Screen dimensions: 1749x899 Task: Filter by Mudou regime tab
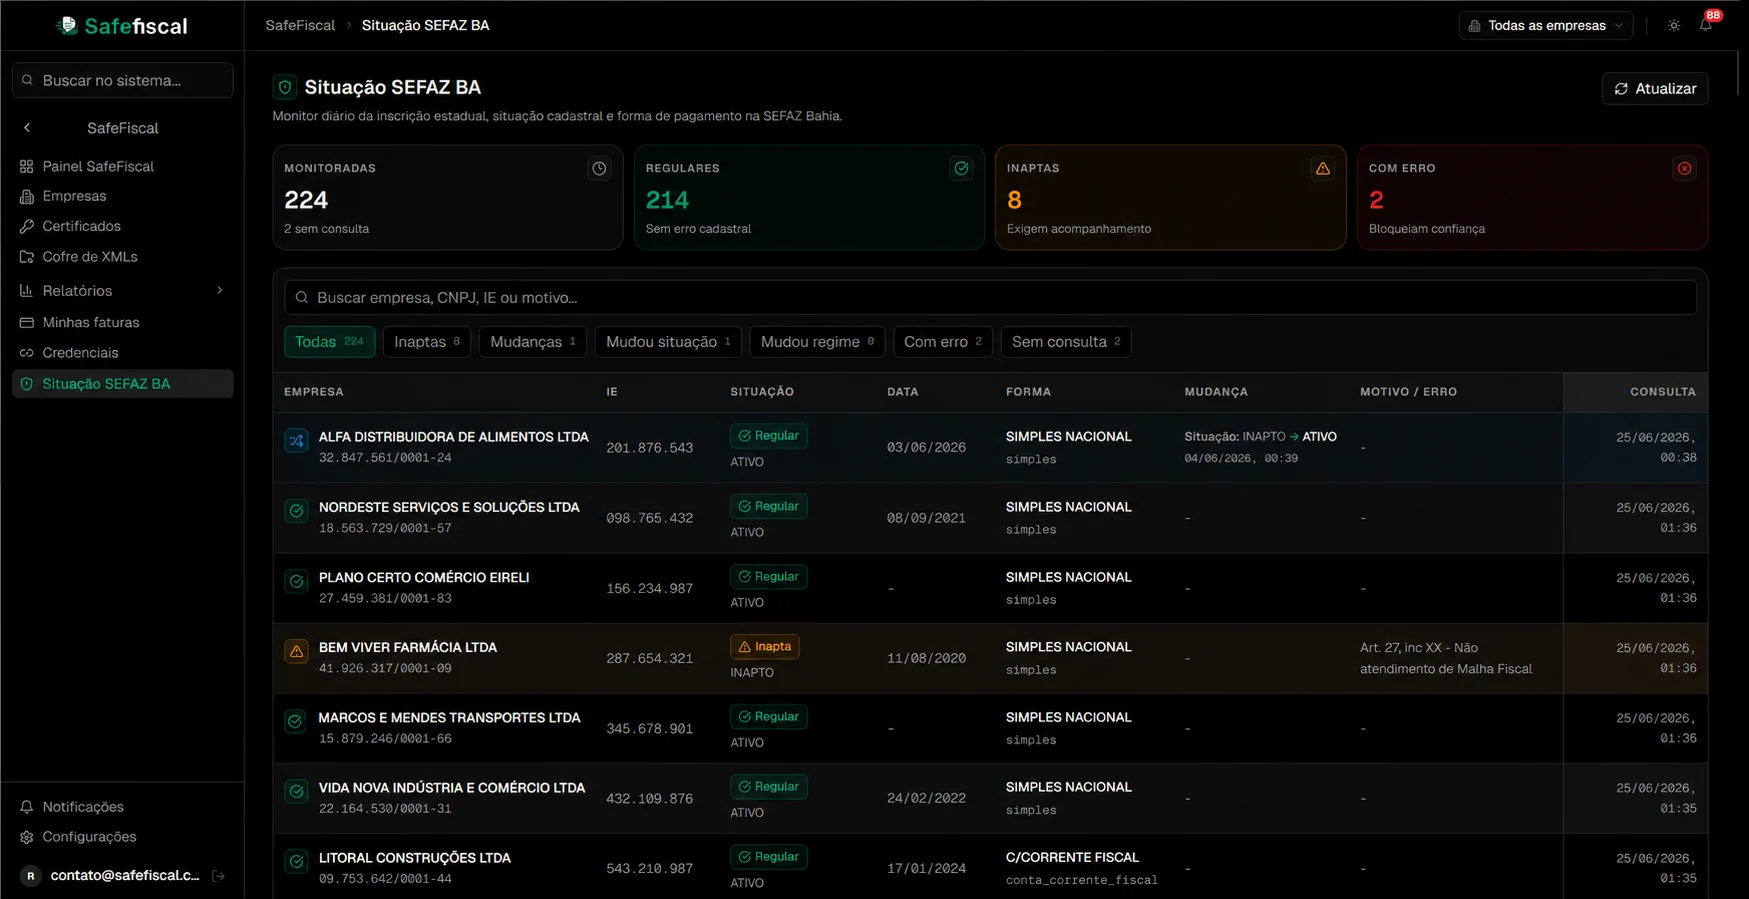click(817, 342)
